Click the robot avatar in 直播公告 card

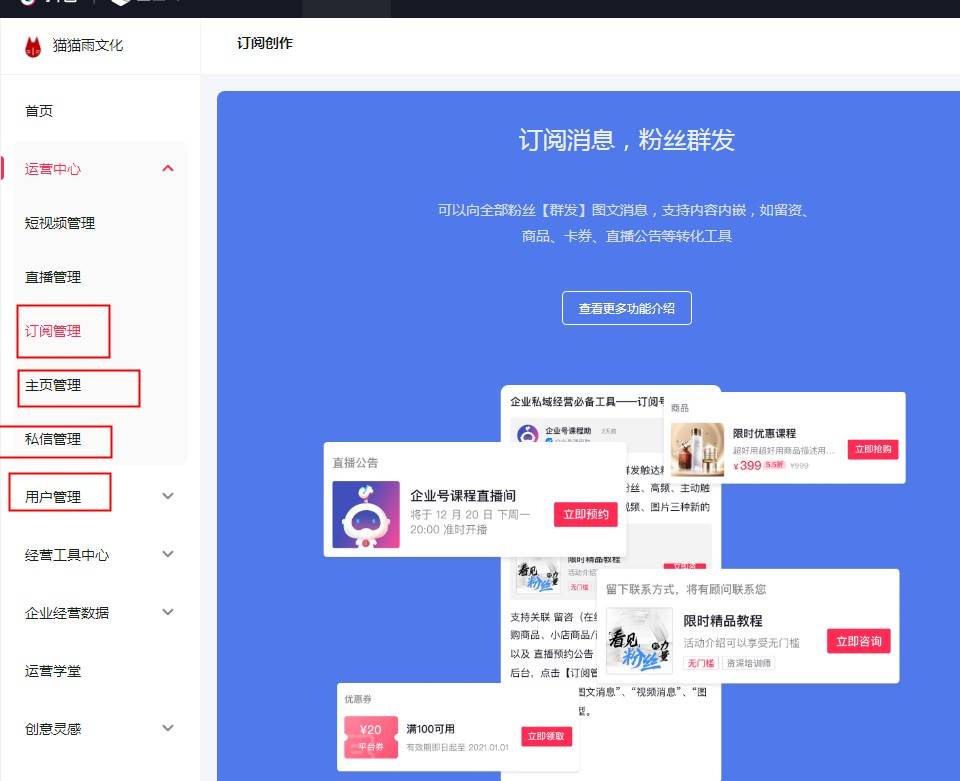366,515
